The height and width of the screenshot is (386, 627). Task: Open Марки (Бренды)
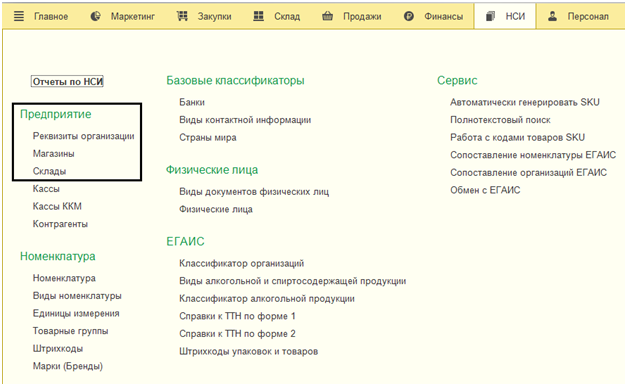pyautogui.click(x=68, y=366)
